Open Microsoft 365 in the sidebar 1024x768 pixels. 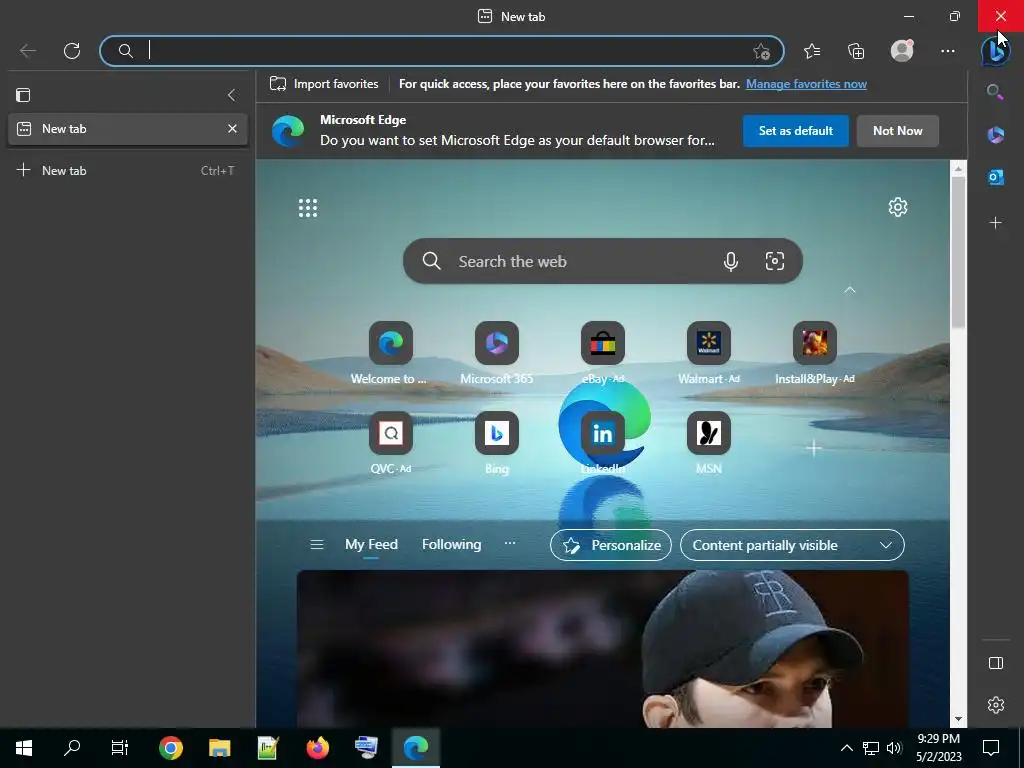pos(995,135)
